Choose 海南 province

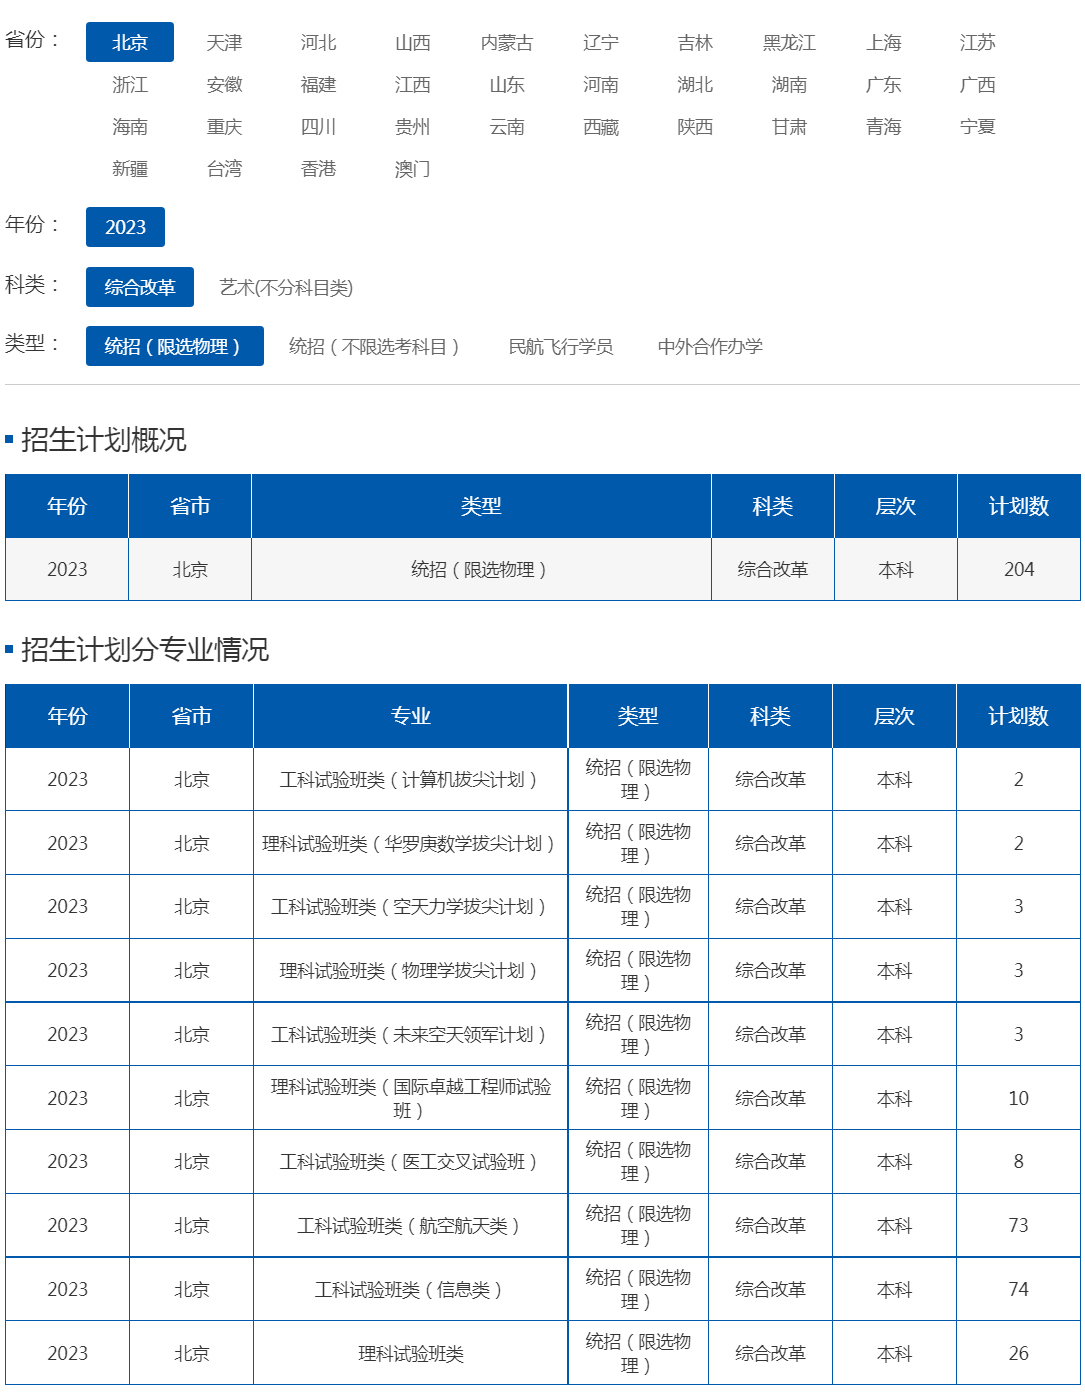[130, 126]
